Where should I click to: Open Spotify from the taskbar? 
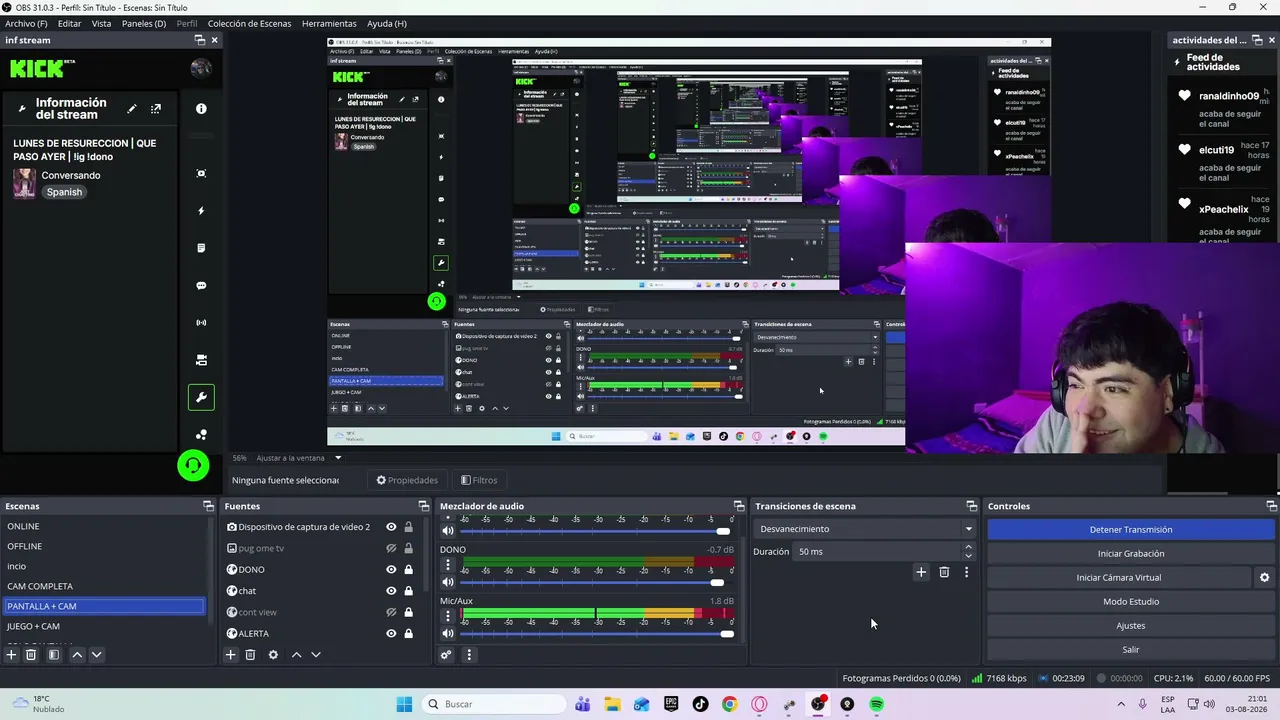[x=877, y=704]
